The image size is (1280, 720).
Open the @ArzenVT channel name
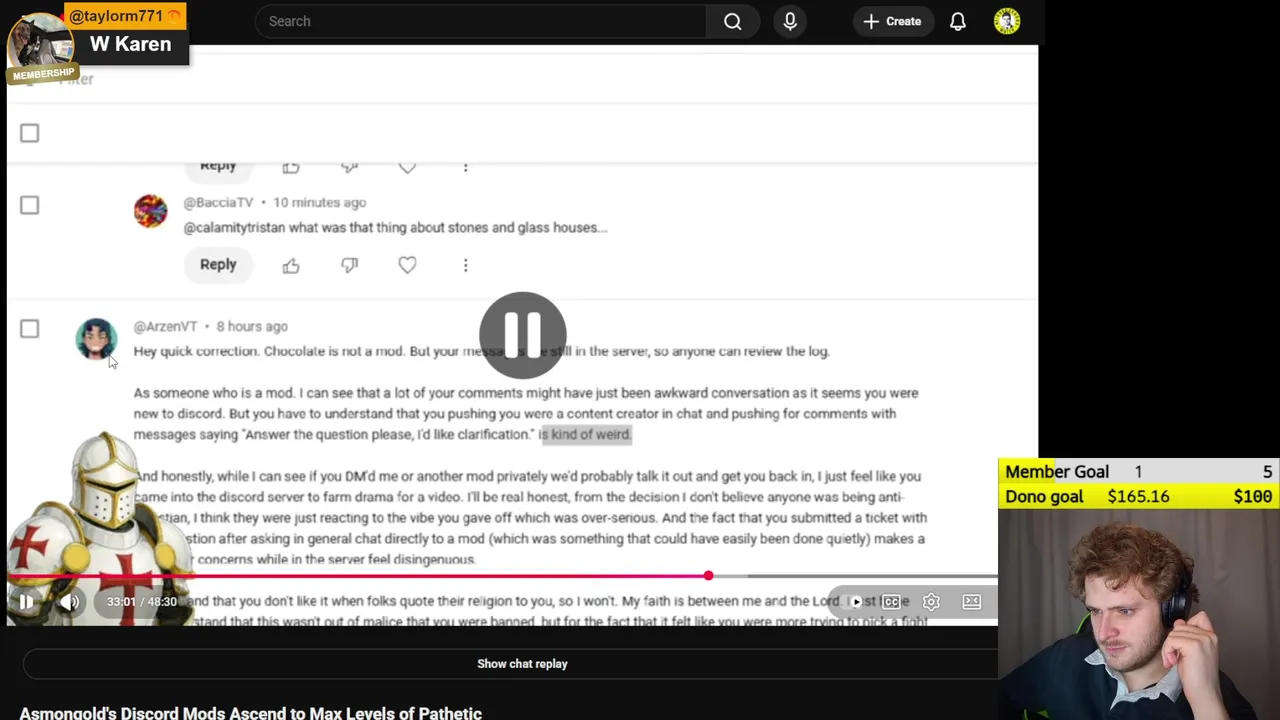click(x=165, y=326)
